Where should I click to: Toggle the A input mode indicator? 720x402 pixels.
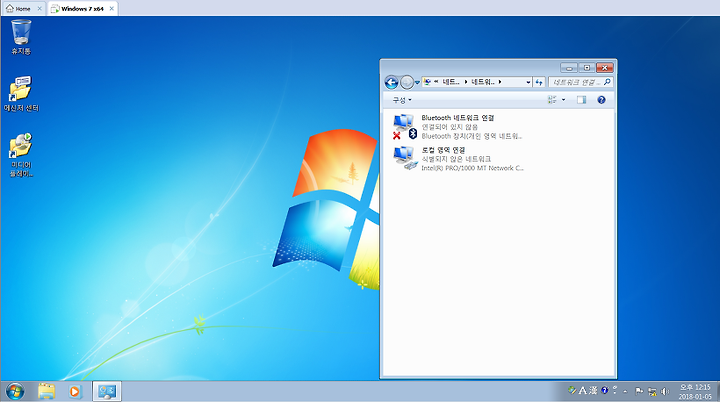click(582, 391)
